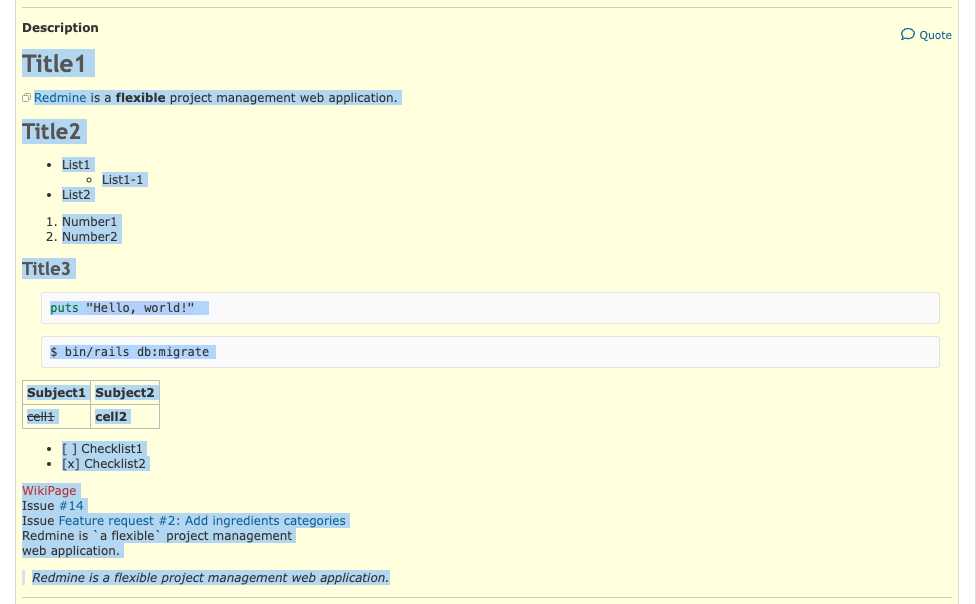976x604 pixels.
Task: Click the Checklist2 item
Action: (104, 464)
